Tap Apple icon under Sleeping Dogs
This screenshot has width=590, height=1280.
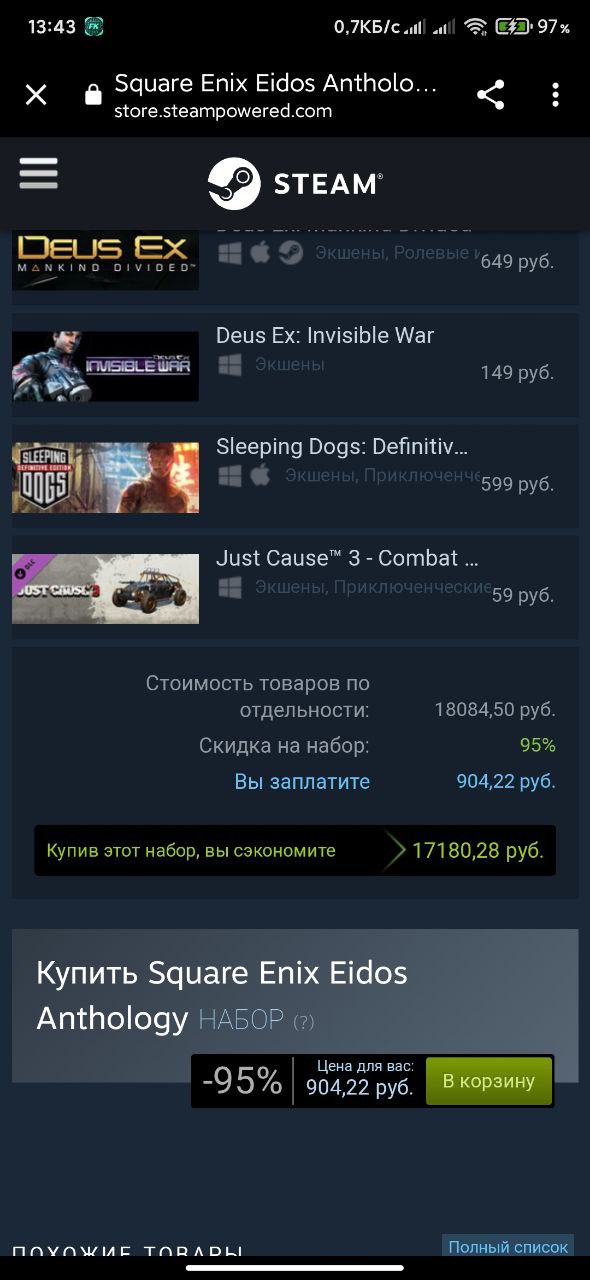point(260,475)
